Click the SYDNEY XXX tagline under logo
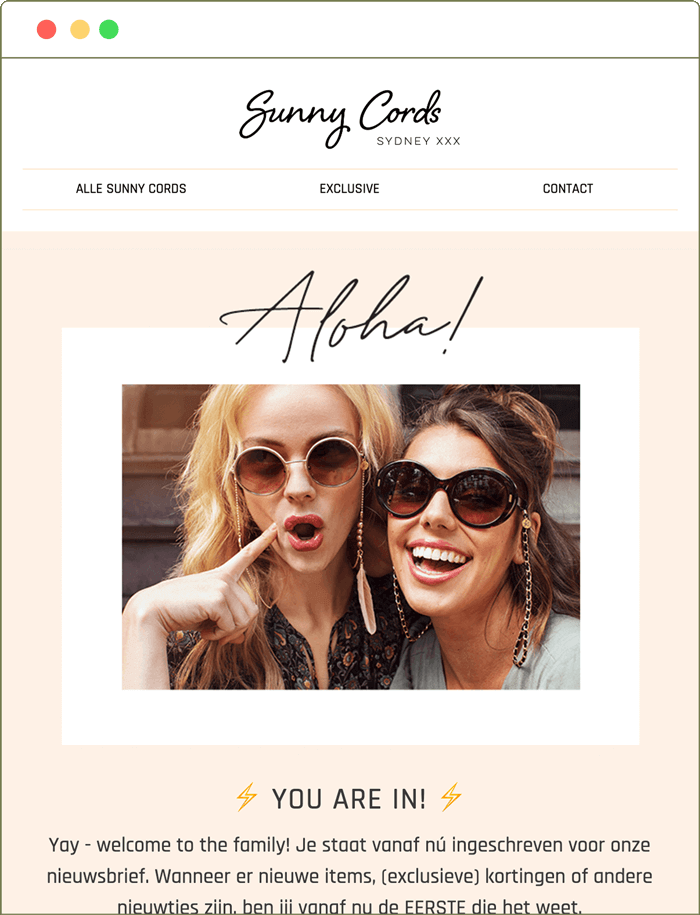This screenshot has width=700, height=915. [x=419, y=141]
